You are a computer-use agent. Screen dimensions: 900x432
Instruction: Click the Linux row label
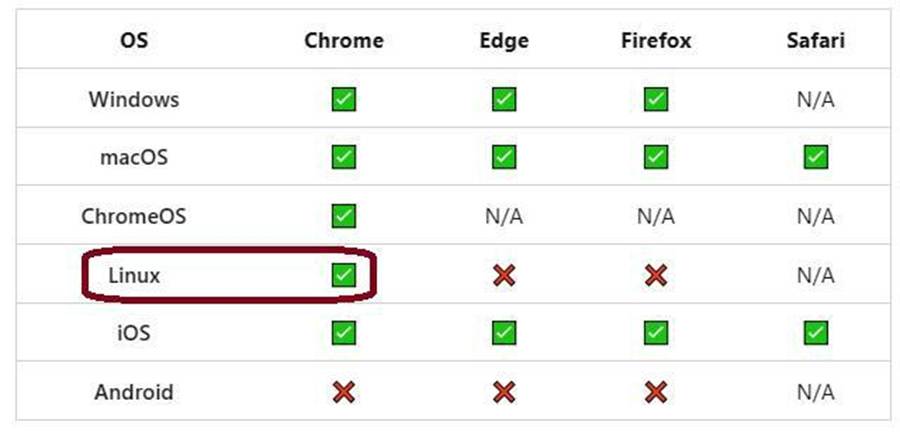click(x=134, y=276)
